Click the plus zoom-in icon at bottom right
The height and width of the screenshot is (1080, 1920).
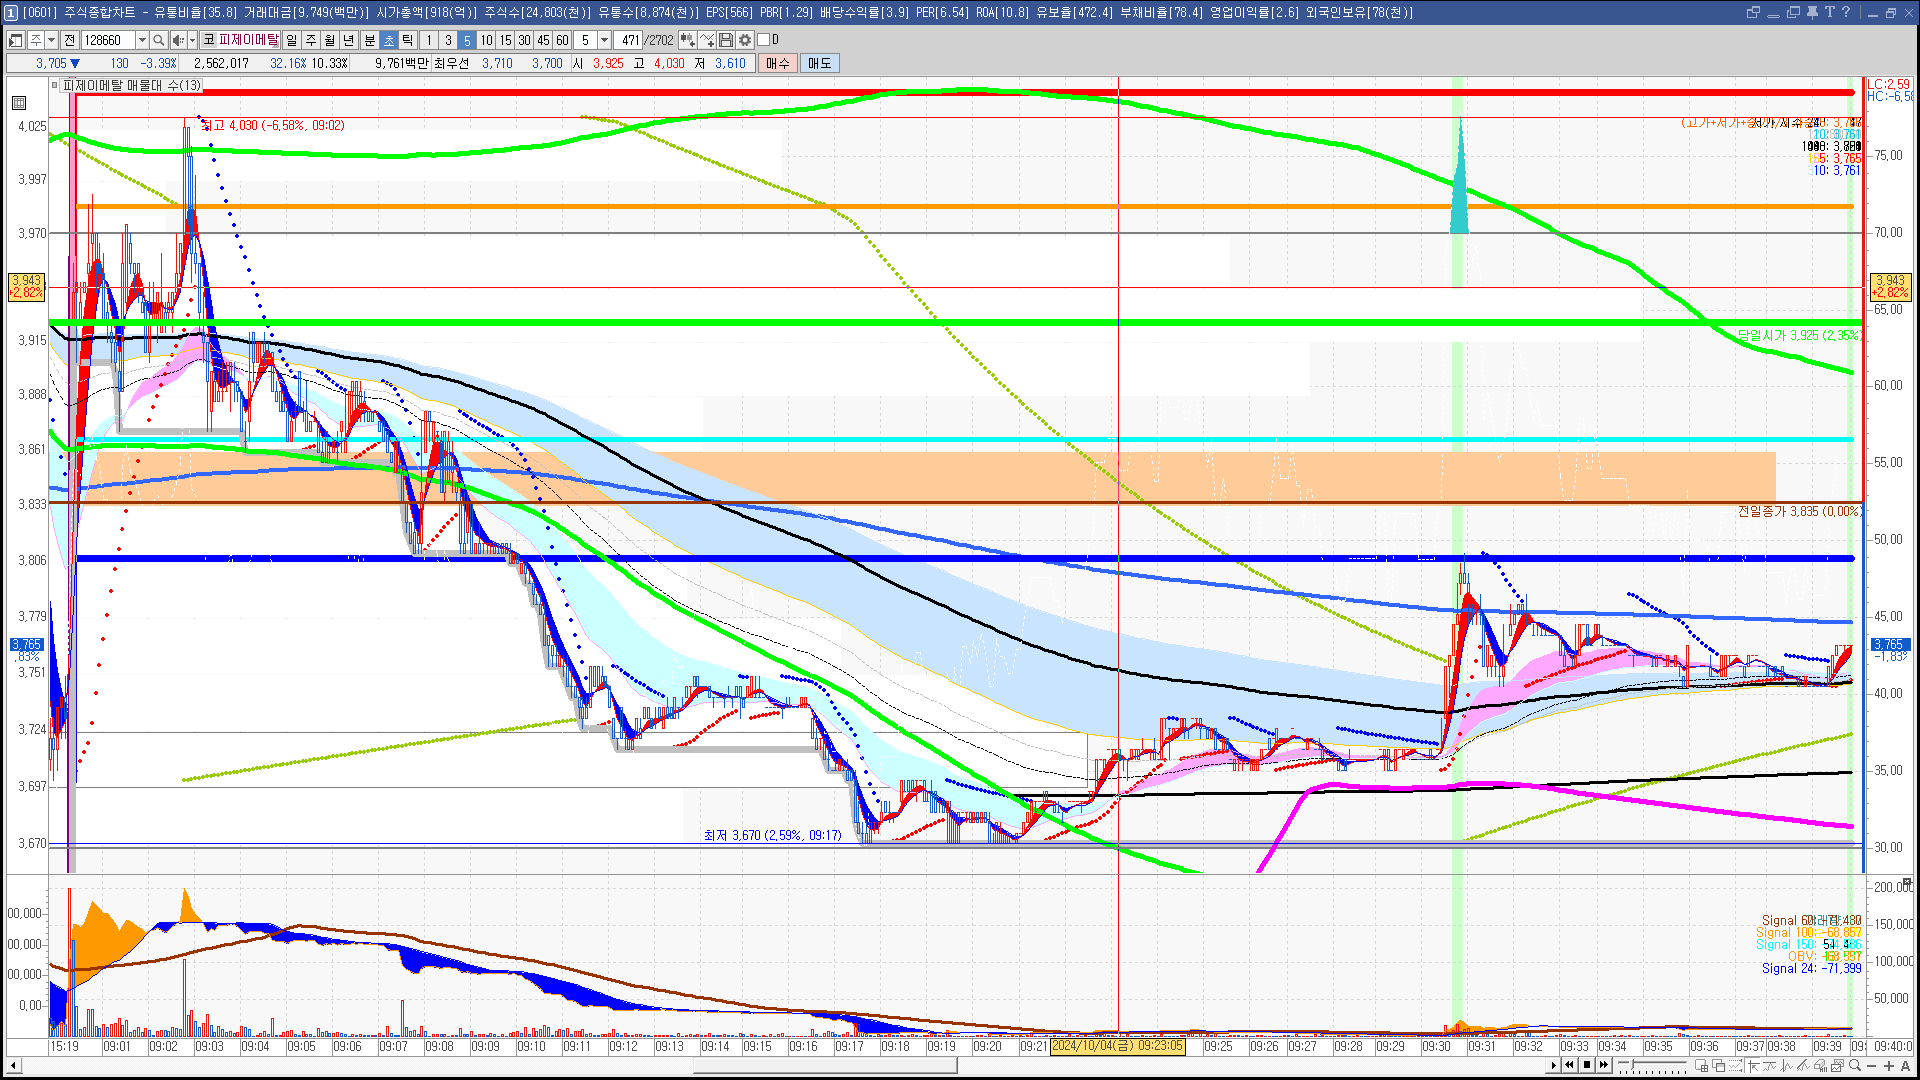tap(1888, 1066)
